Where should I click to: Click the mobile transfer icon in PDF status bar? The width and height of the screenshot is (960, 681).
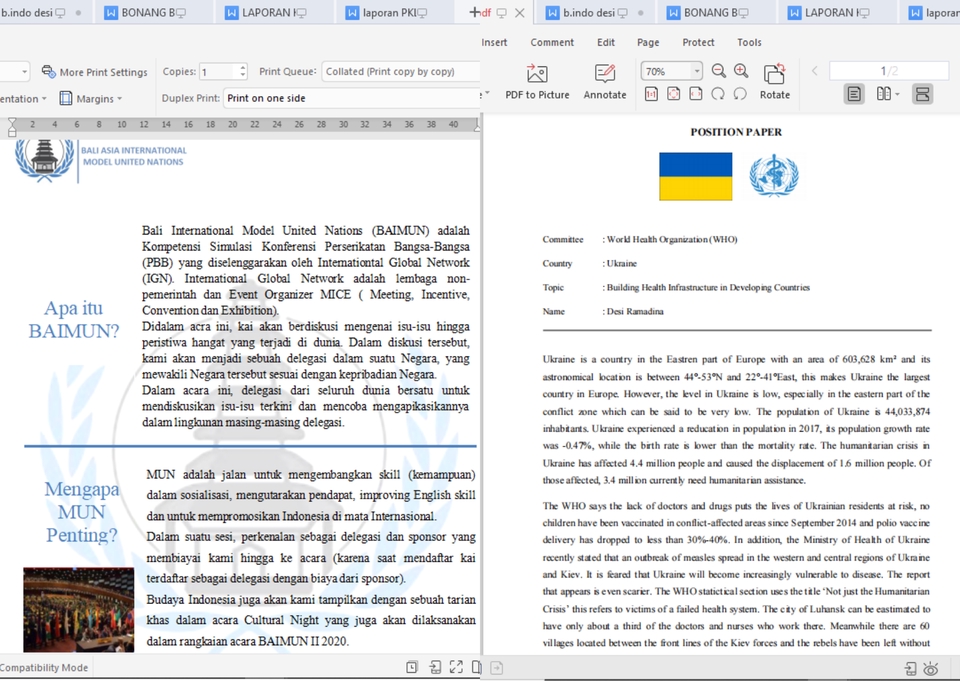pyautogui.click(x=910, y=668)
